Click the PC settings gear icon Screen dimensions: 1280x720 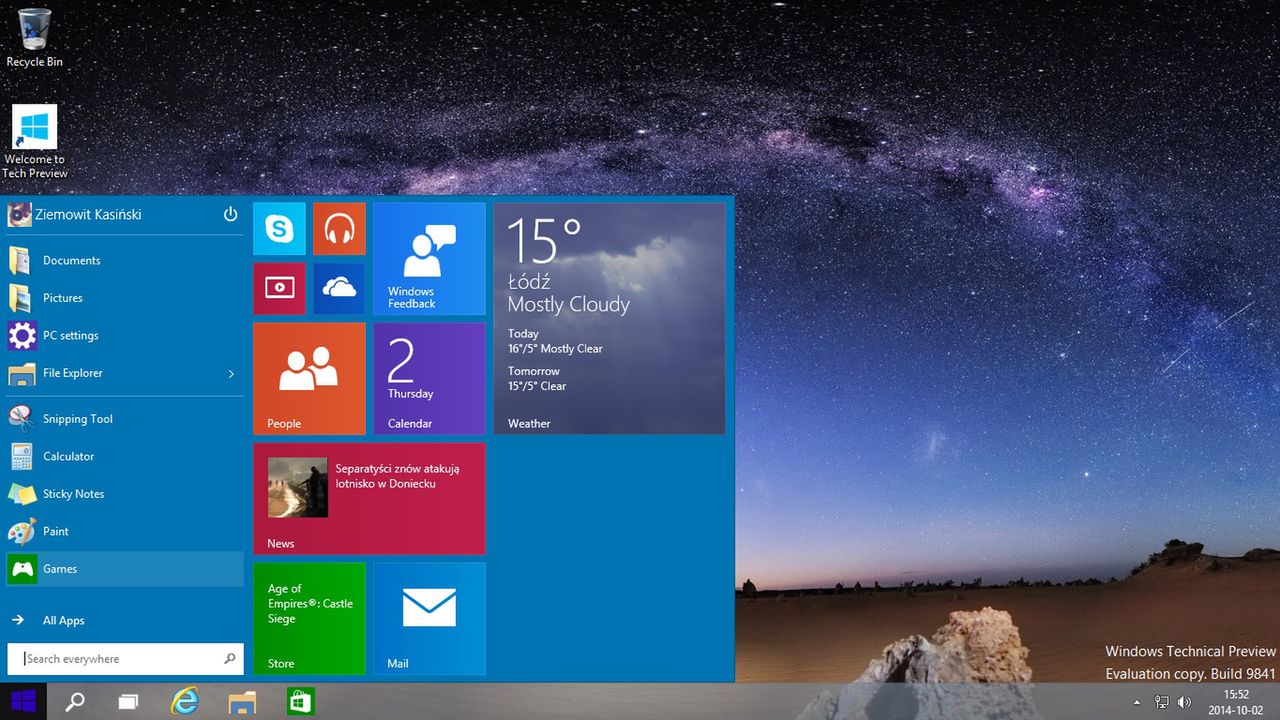coord(22,335)
